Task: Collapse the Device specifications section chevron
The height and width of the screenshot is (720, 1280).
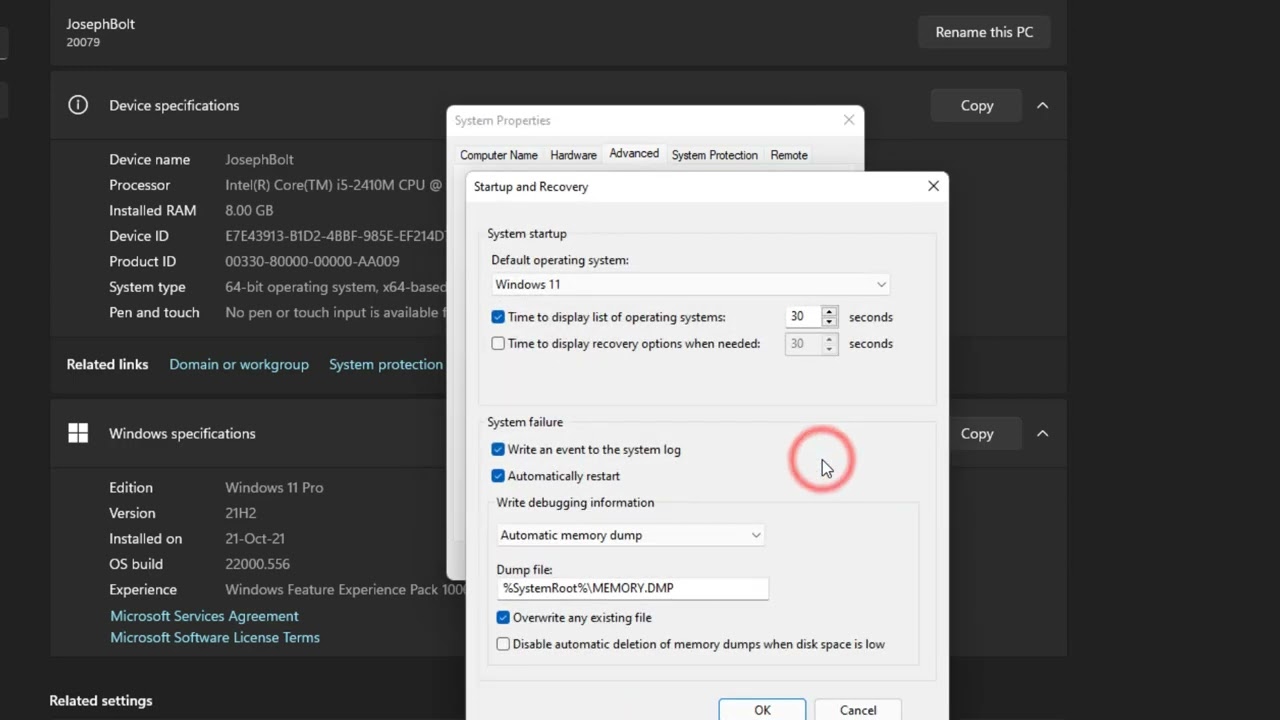Action: pyautogui.click(x=1042, y=105)
